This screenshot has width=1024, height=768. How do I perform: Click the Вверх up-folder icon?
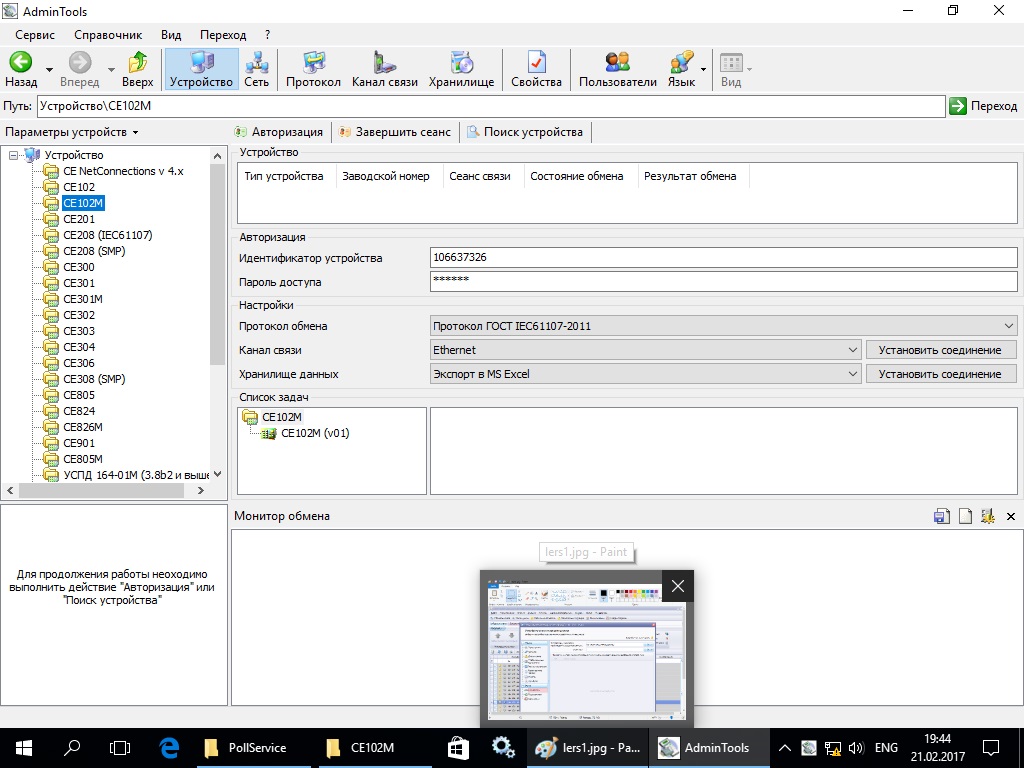(x=137, y=63)
